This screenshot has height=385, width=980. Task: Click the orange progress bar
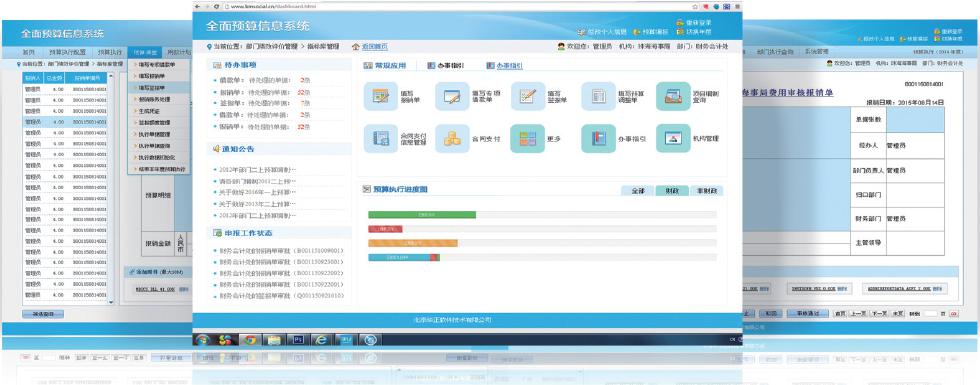(412, 243)
